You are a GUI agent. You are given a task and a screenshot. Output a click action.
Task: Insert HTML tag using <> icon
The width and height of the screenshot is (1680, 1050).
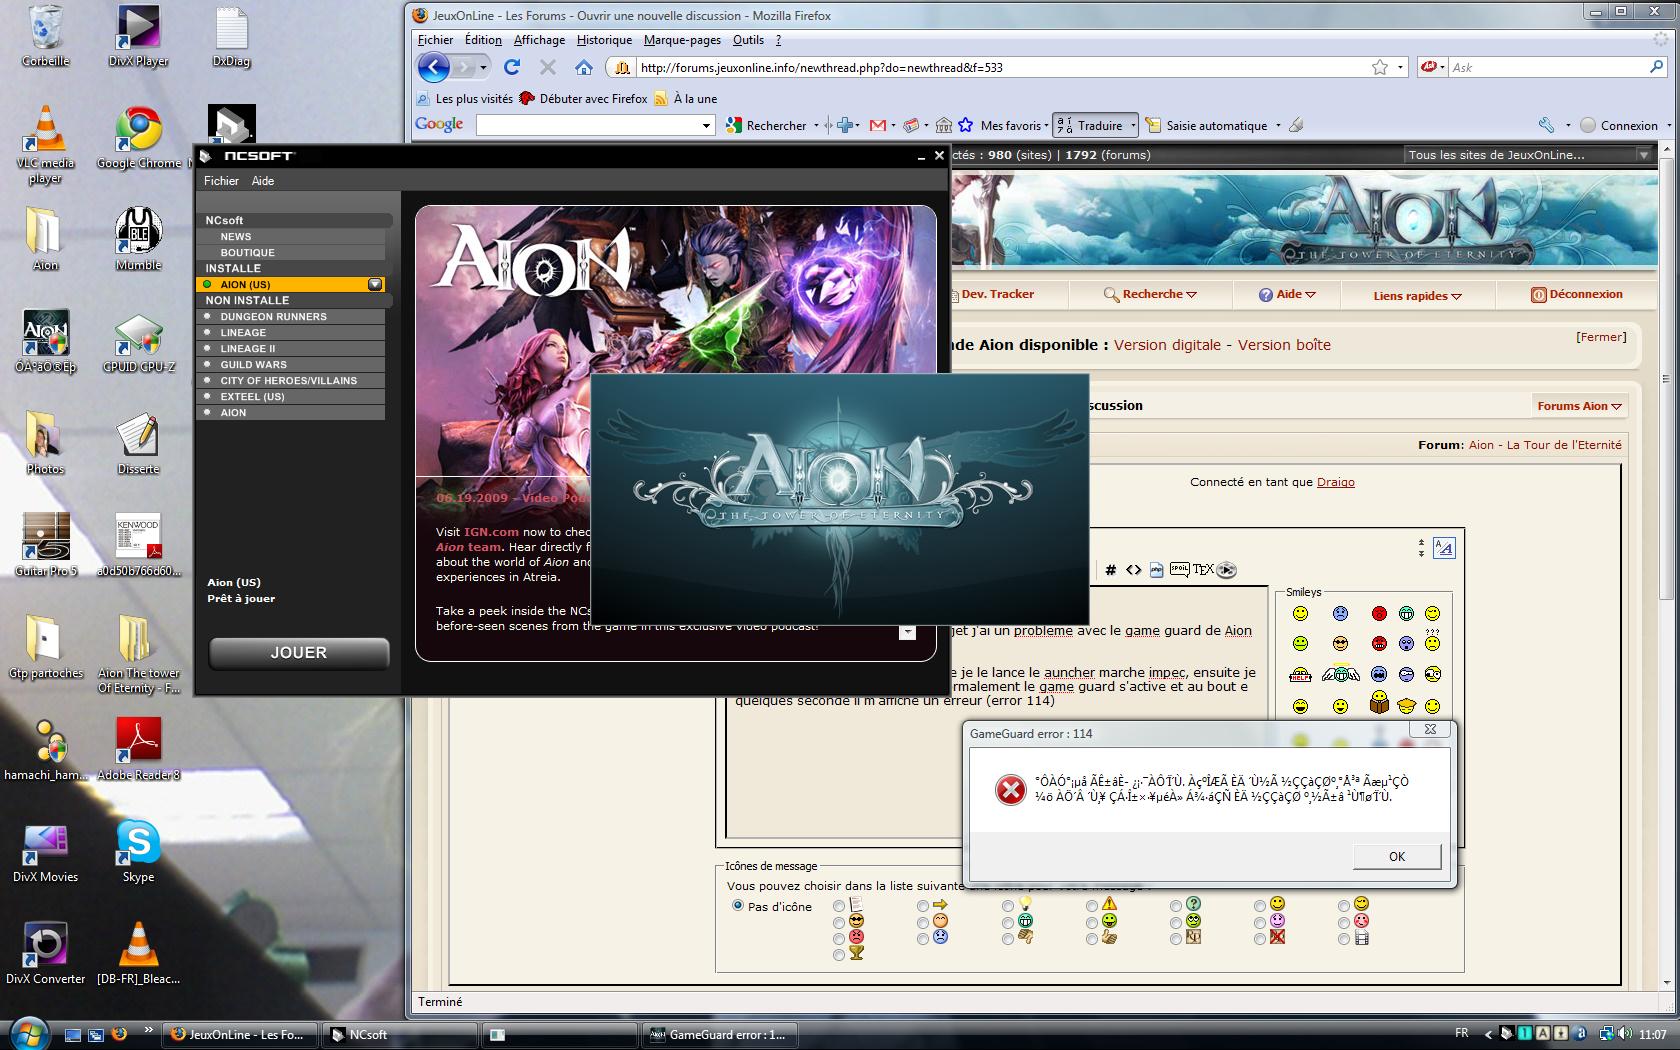[1133, 570]
